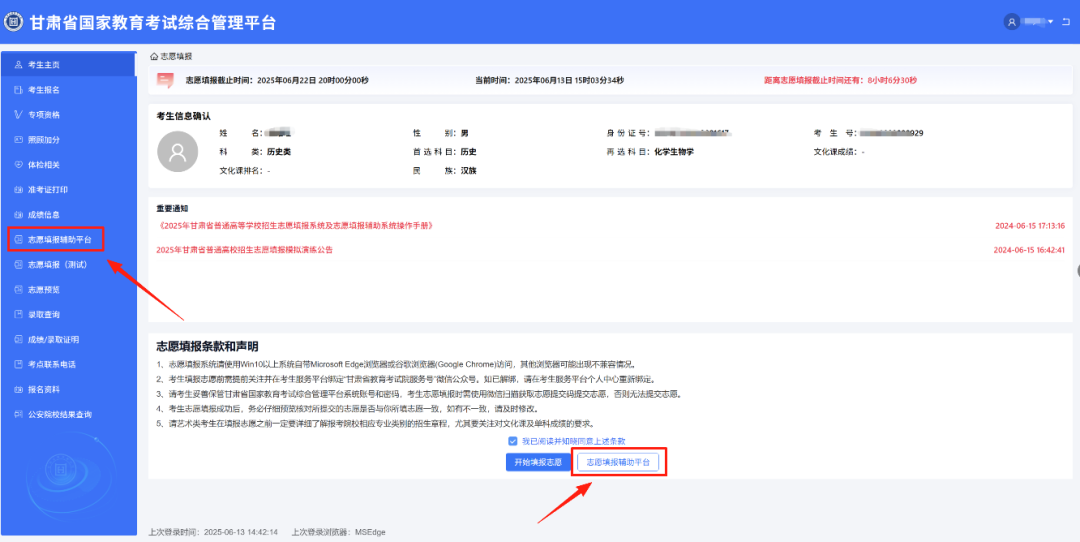Uncheck the 我已阅读并知晓同意上述条款 checkbox
This screenshot has height=542, width=1080.
click(x=513, y=441)
